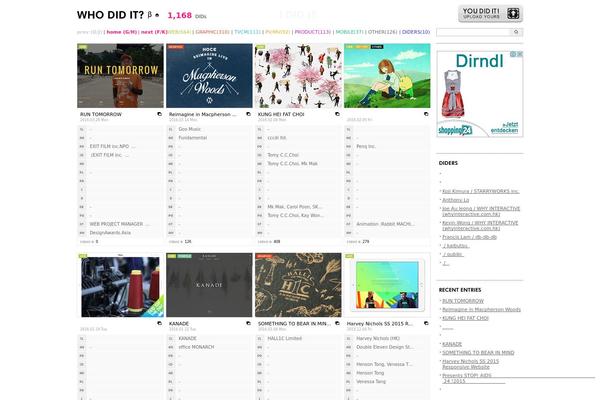600x400 pixels.
Task: Open the 'RUN TOMORROW' card title
Action: [101, 114]
